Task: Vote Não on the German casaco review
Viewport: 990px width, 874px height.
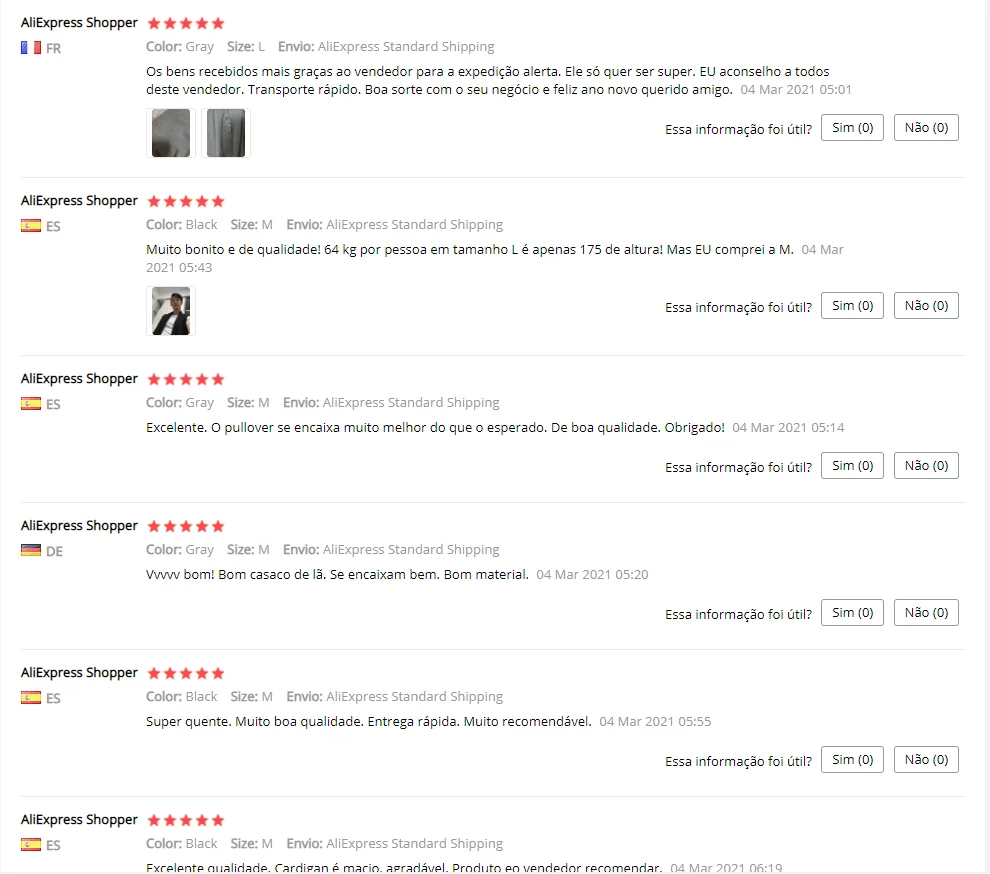Action: click(926, 613)
